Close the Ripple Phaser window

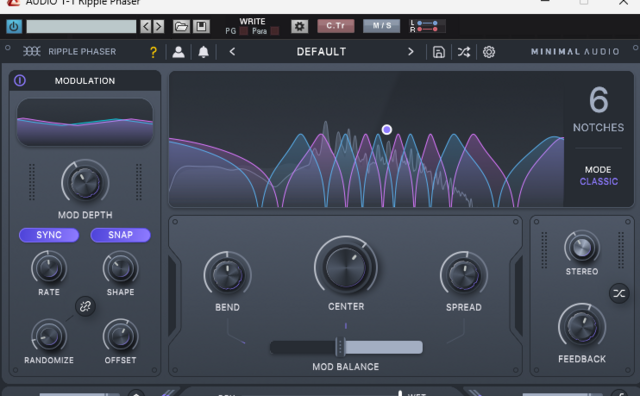click(x=624, y=2)
